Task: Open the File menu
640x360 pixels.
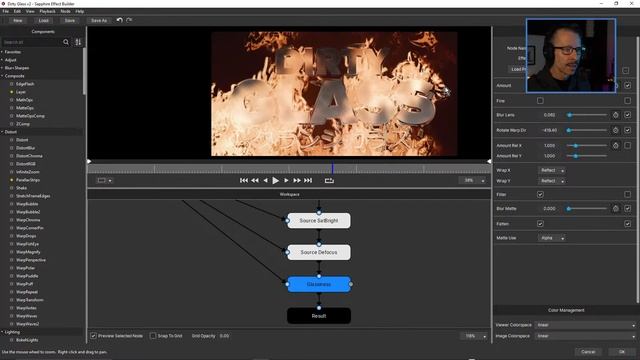Action: pyautogui.click(x=6, y=11)
